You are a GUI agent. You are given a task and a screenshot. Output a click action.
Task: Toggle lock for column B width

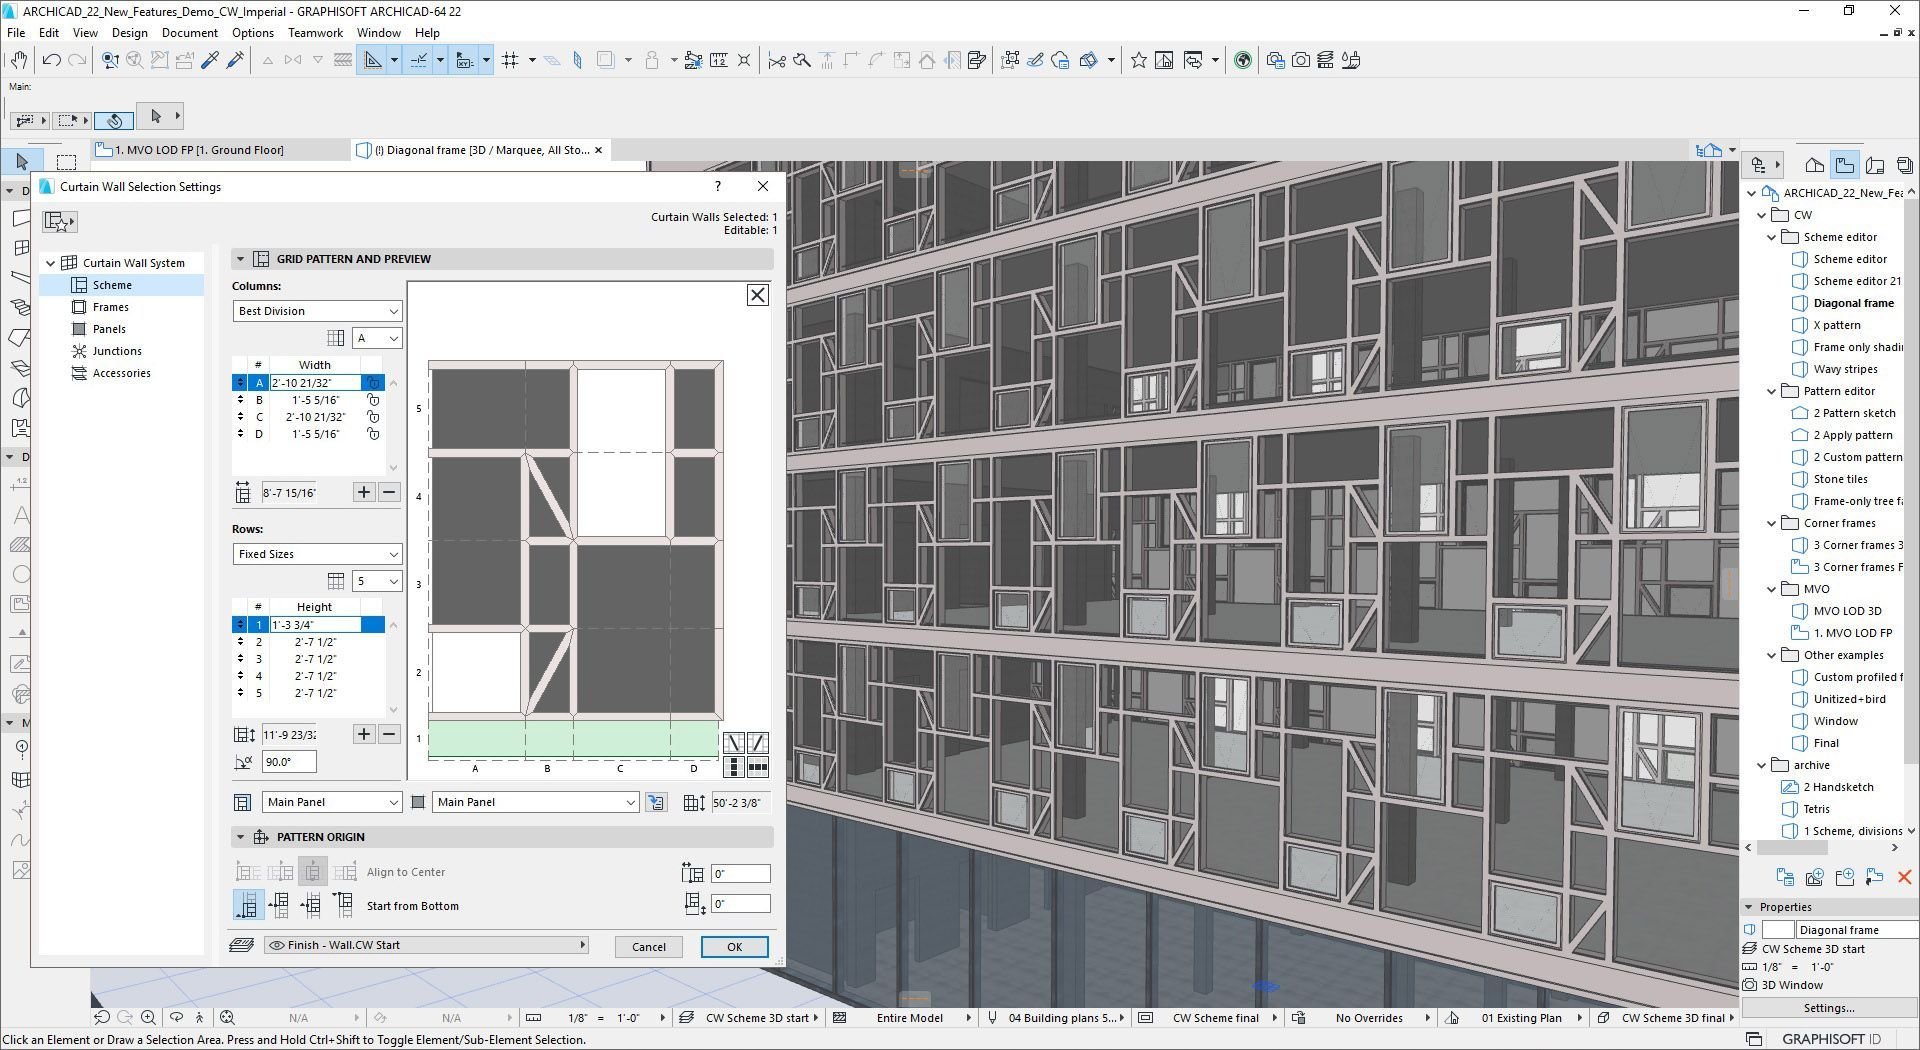coord(373,400)
